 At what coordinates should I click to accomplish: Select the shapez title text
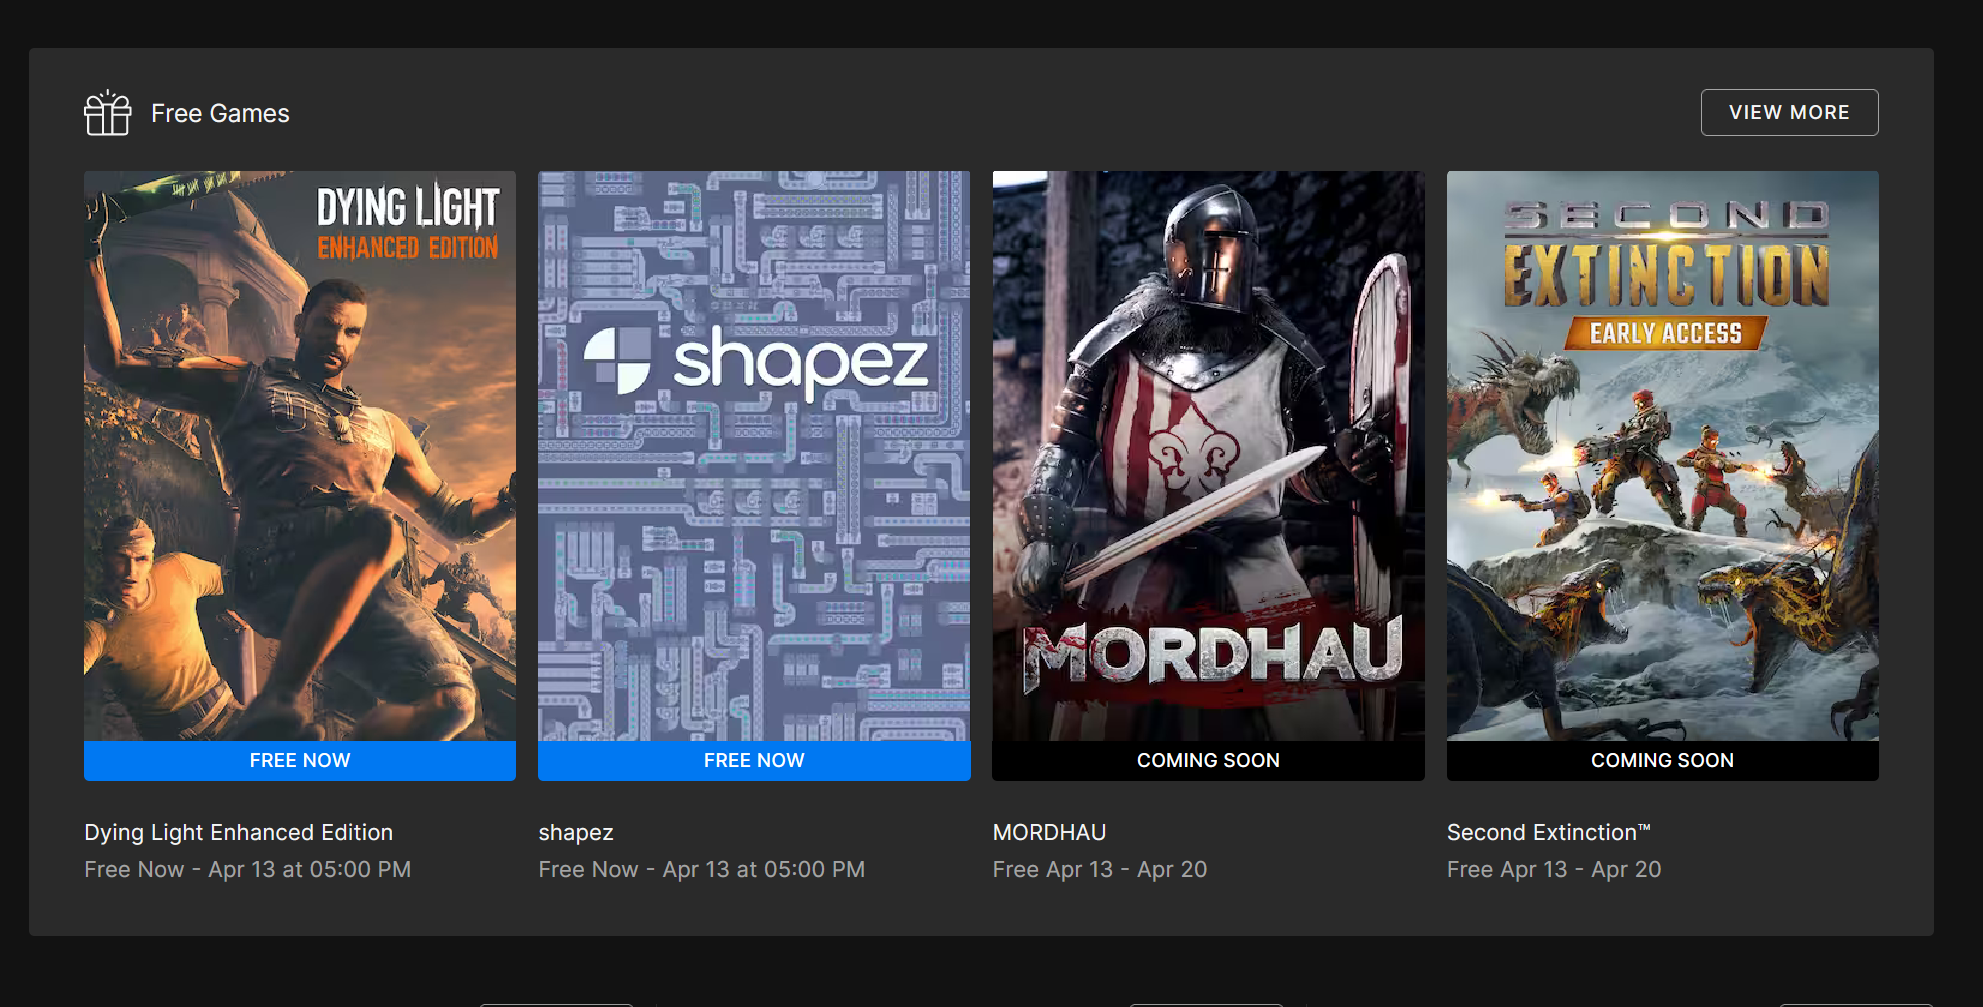tap(576, 833)
